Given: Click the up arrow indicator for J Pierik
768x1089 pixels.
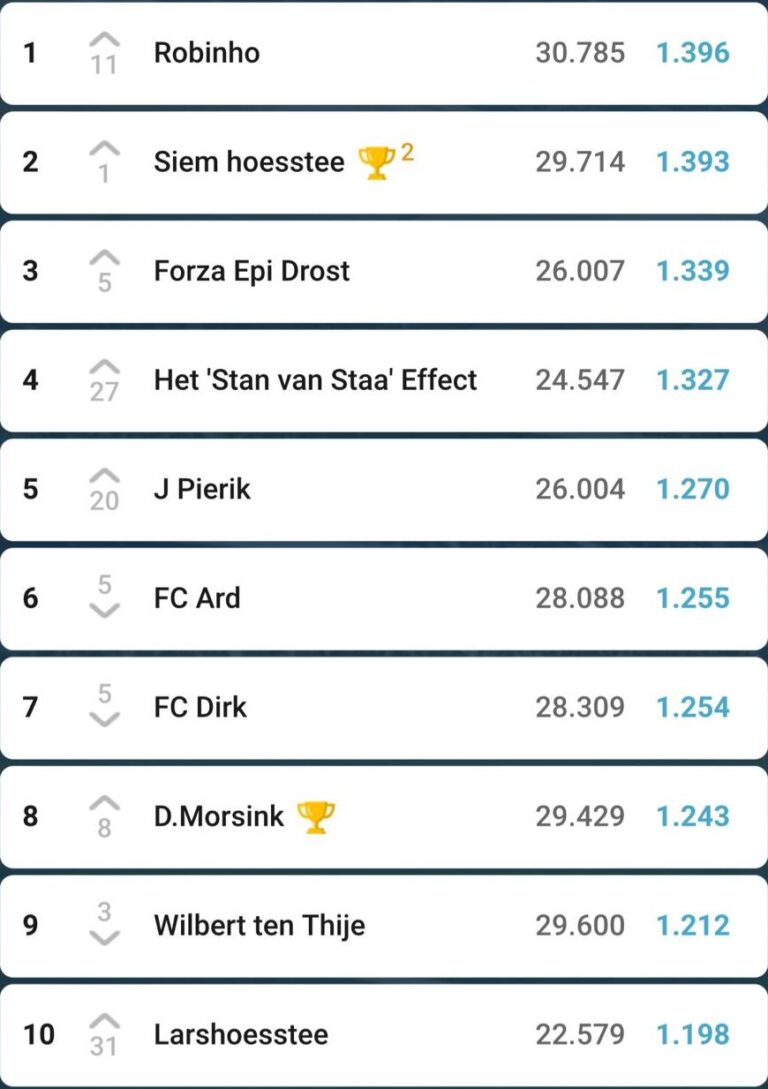Looking at the screenshot, I should pos(104,478).
